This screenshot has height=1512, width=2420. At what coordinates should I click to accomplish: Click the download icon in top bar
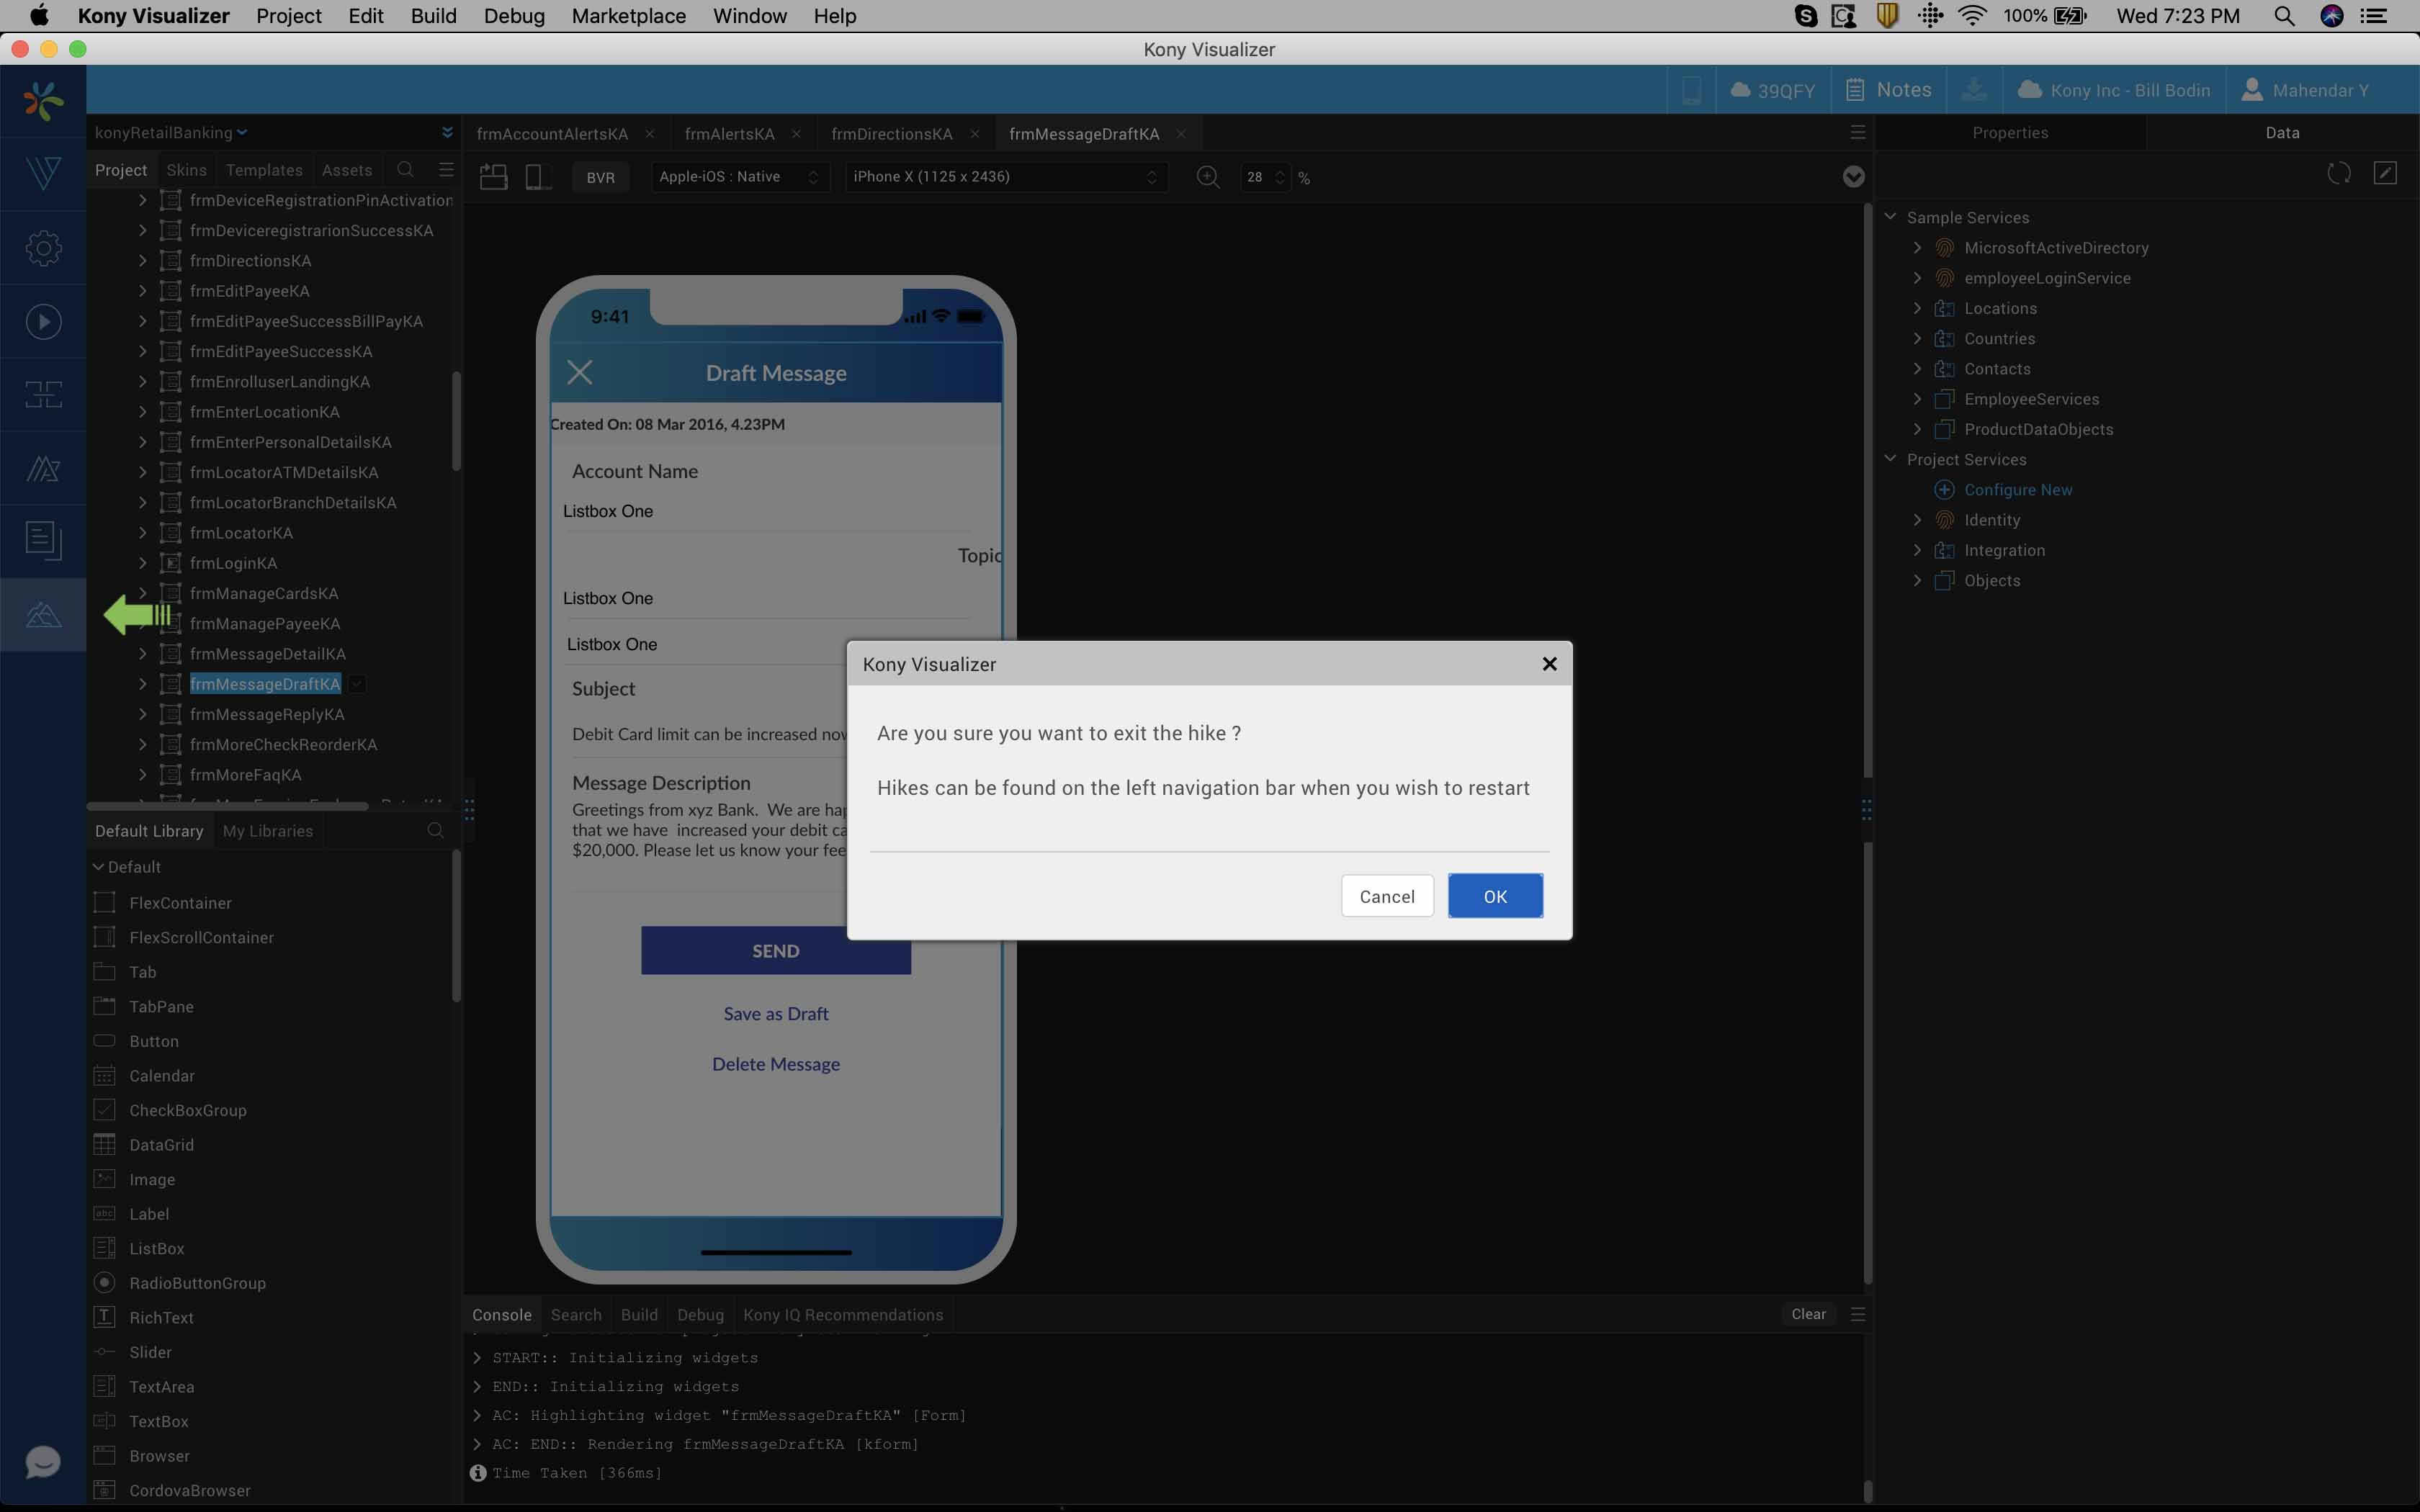tap(1973, 90)
